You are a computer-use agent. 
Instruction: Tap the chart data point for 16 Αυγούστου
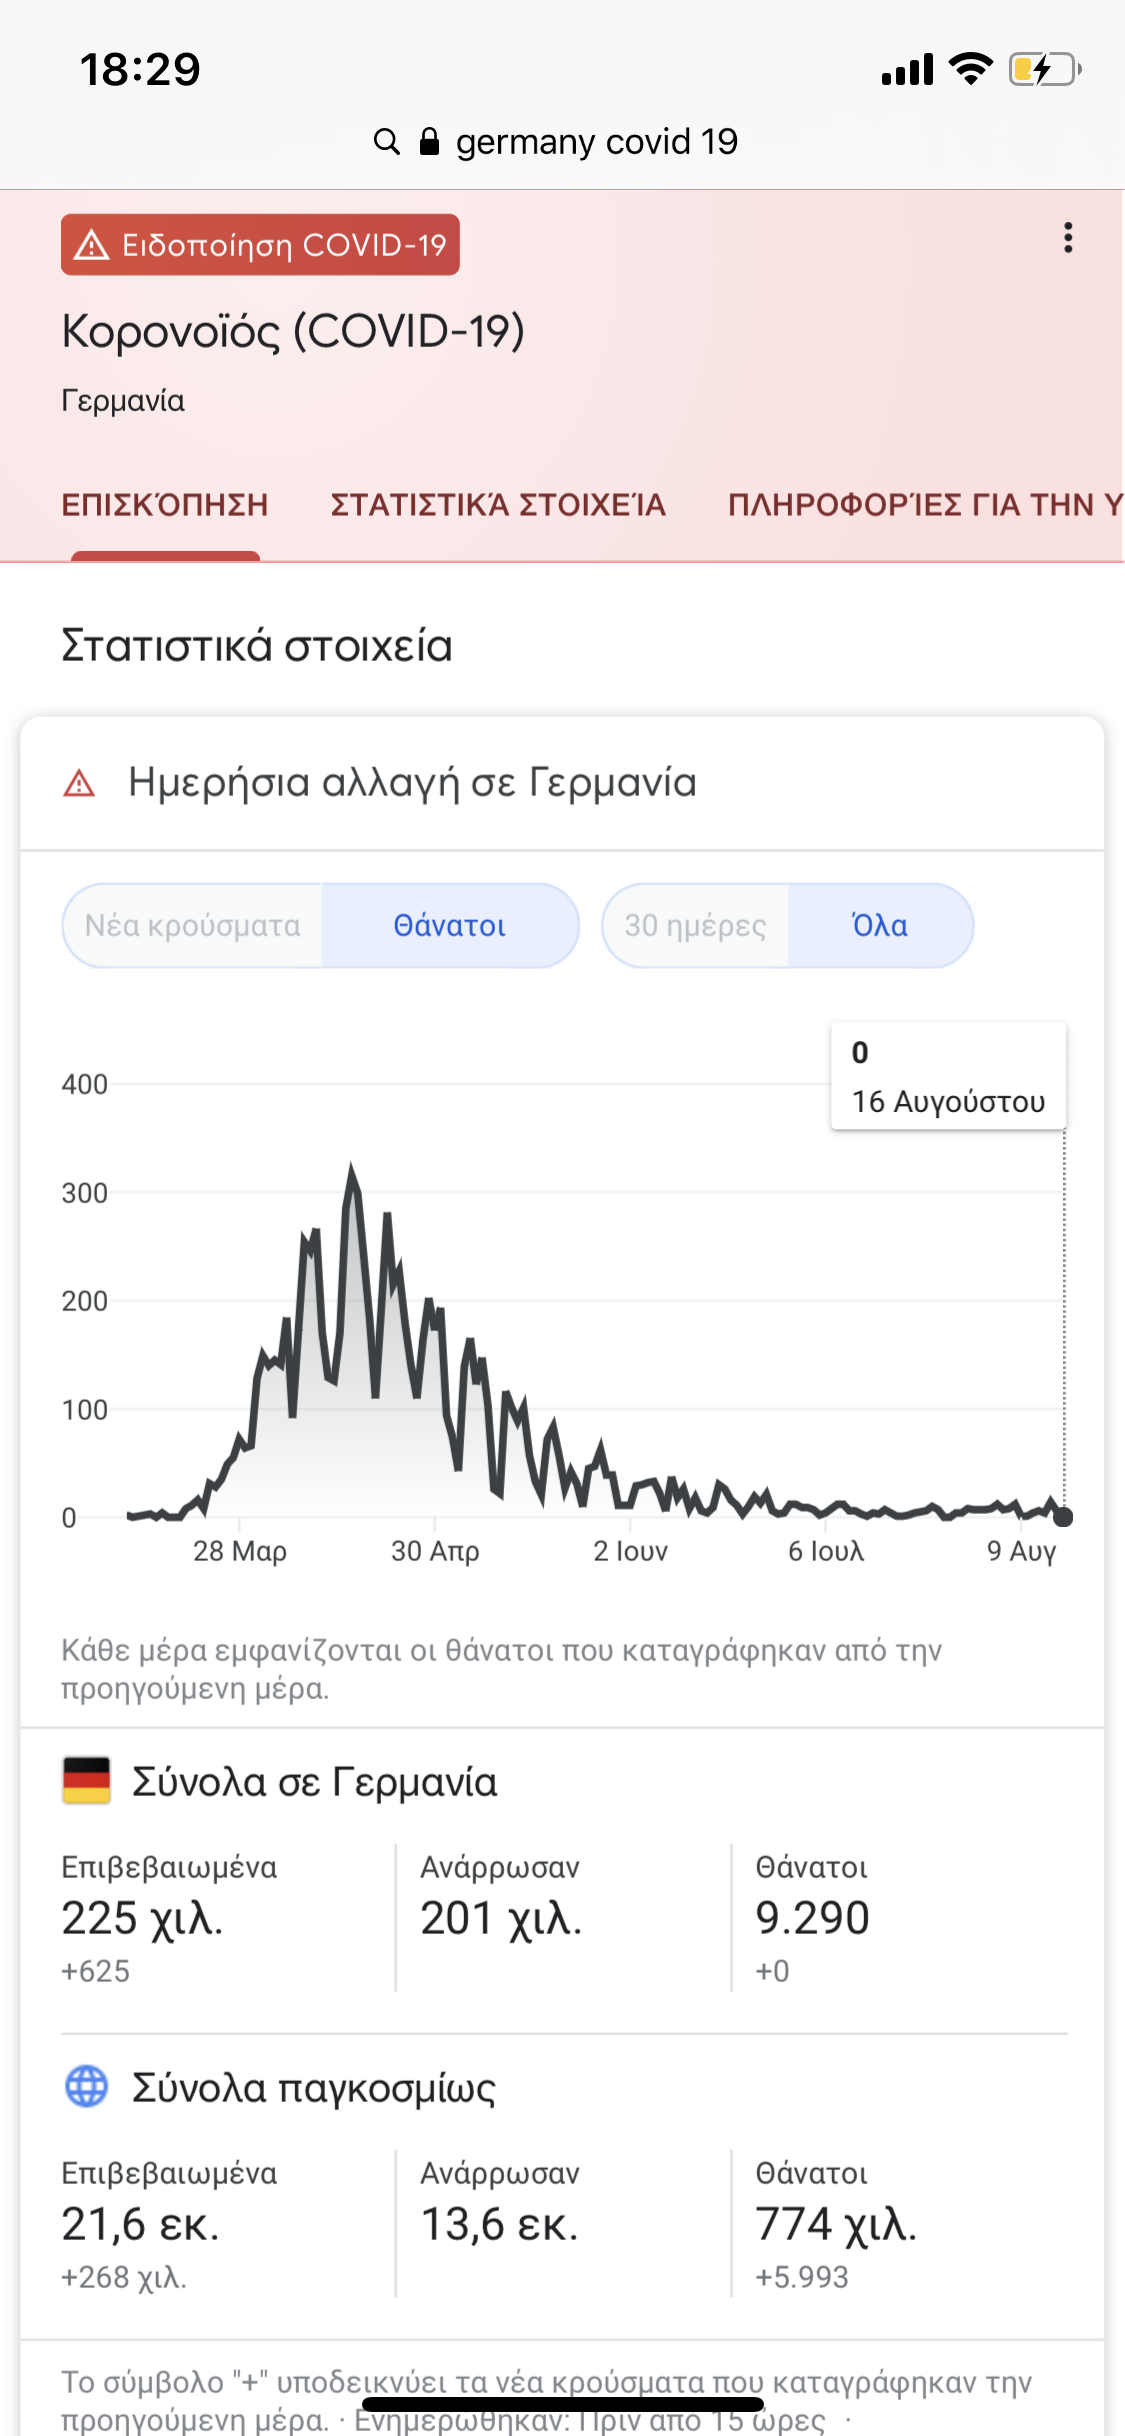point(1063,1517)
